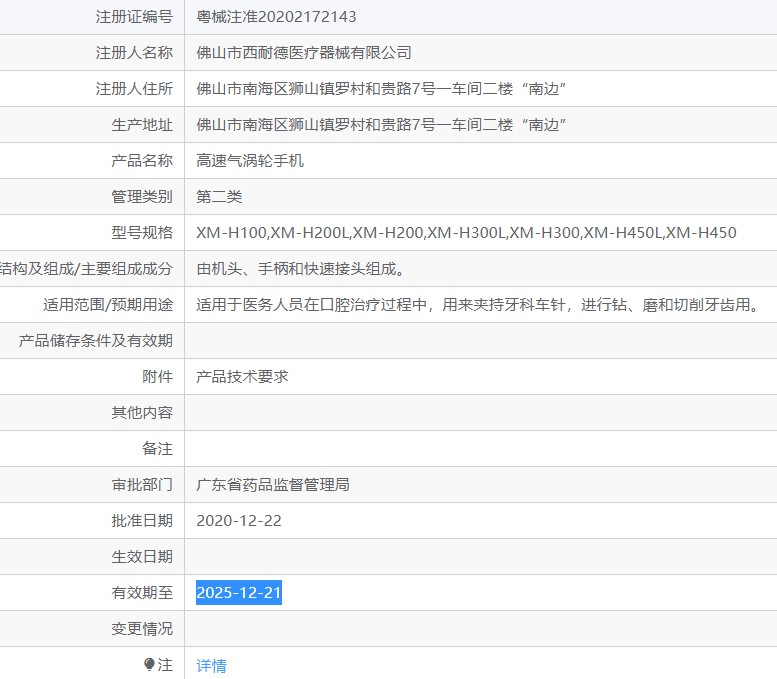Click 广东省药品监督管理局 approval department
Viewport: 777px width, 679px height.
(273, 485)
